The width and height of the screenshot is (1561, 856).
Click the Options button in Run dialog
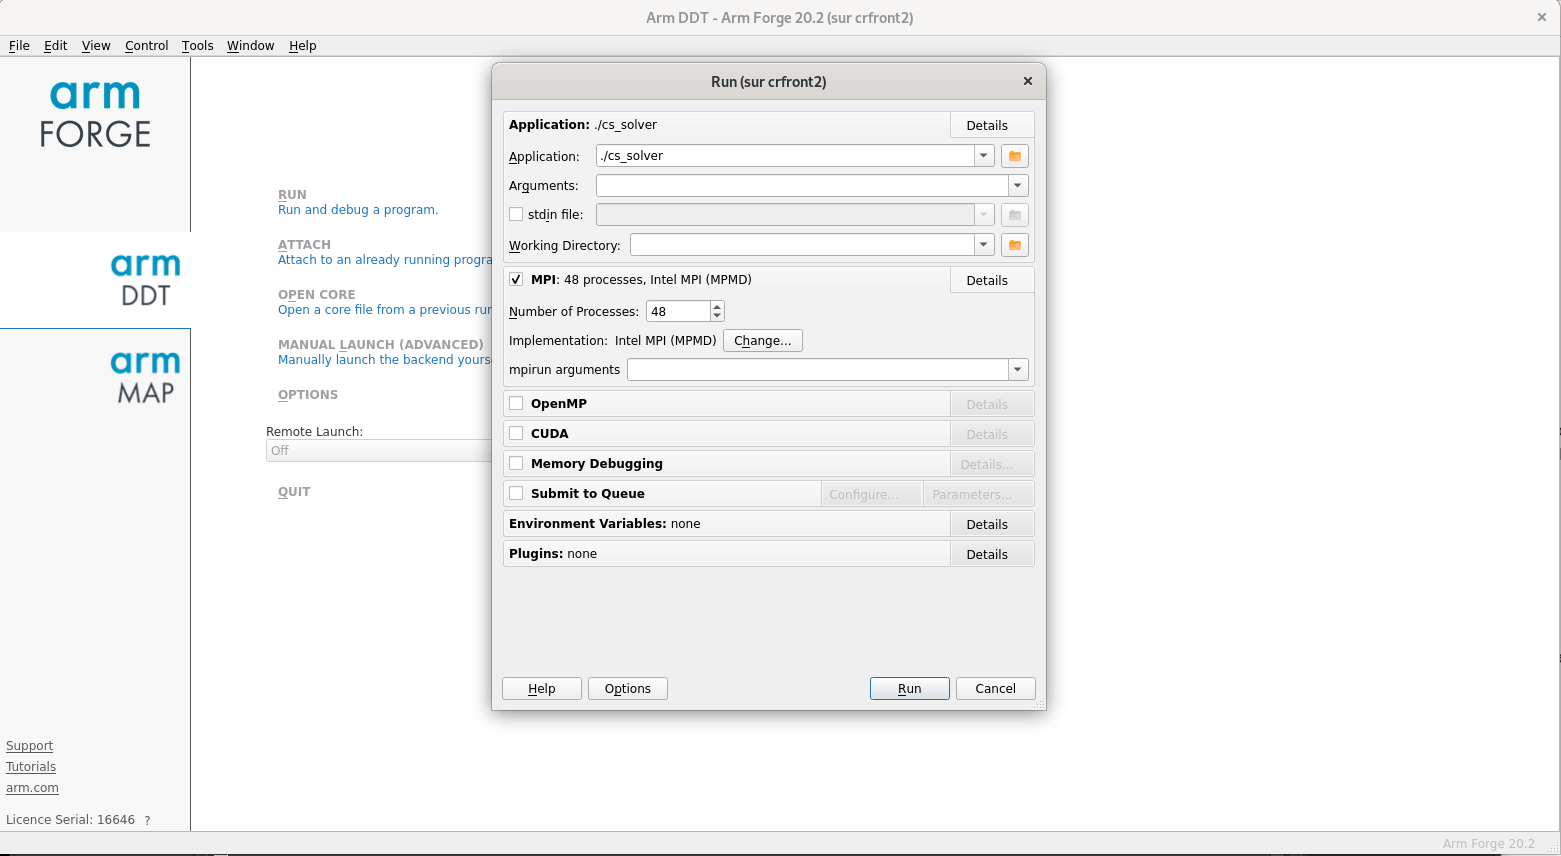pyautogui.click(x=627, y=689)
